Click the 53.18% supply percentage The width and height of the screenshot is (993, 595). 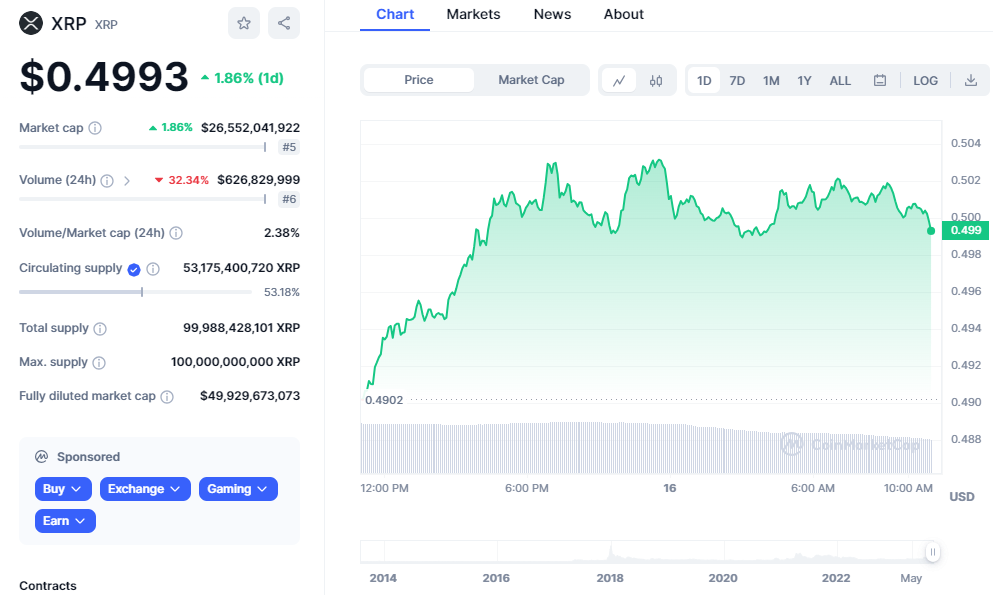click(282, 292)
